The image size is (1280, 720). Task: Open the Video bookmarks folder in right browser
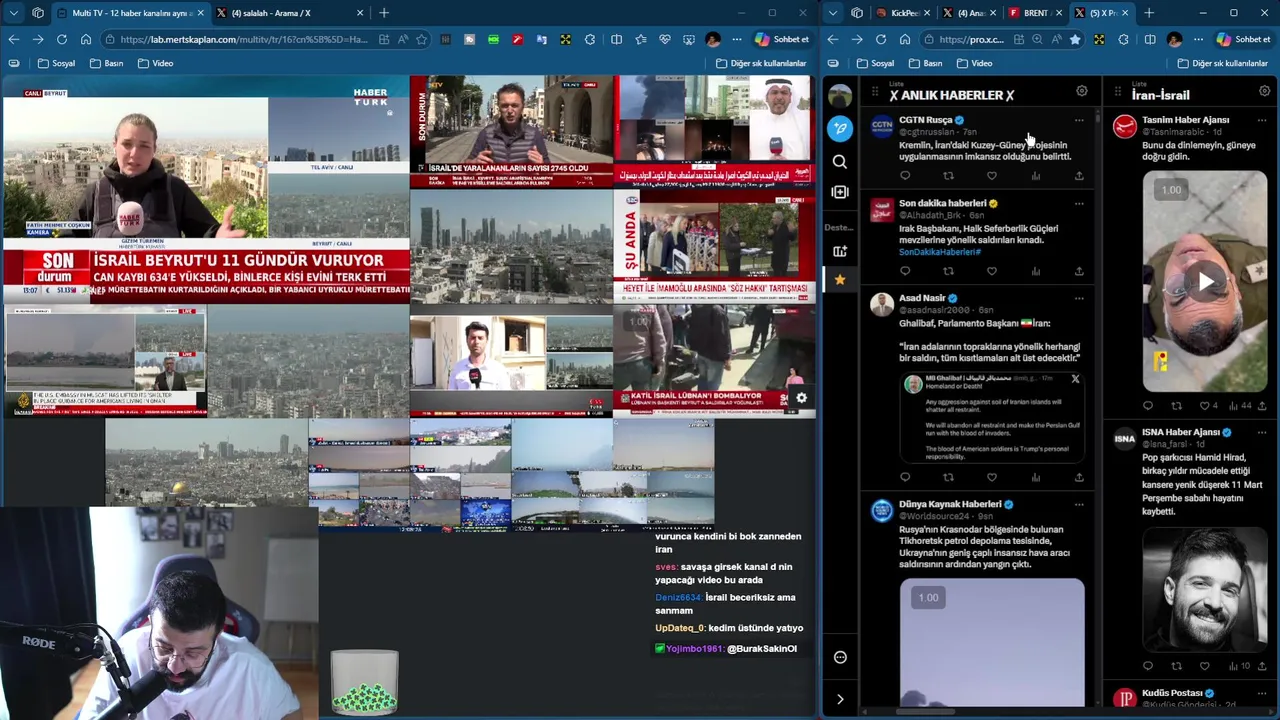(975, 63)
